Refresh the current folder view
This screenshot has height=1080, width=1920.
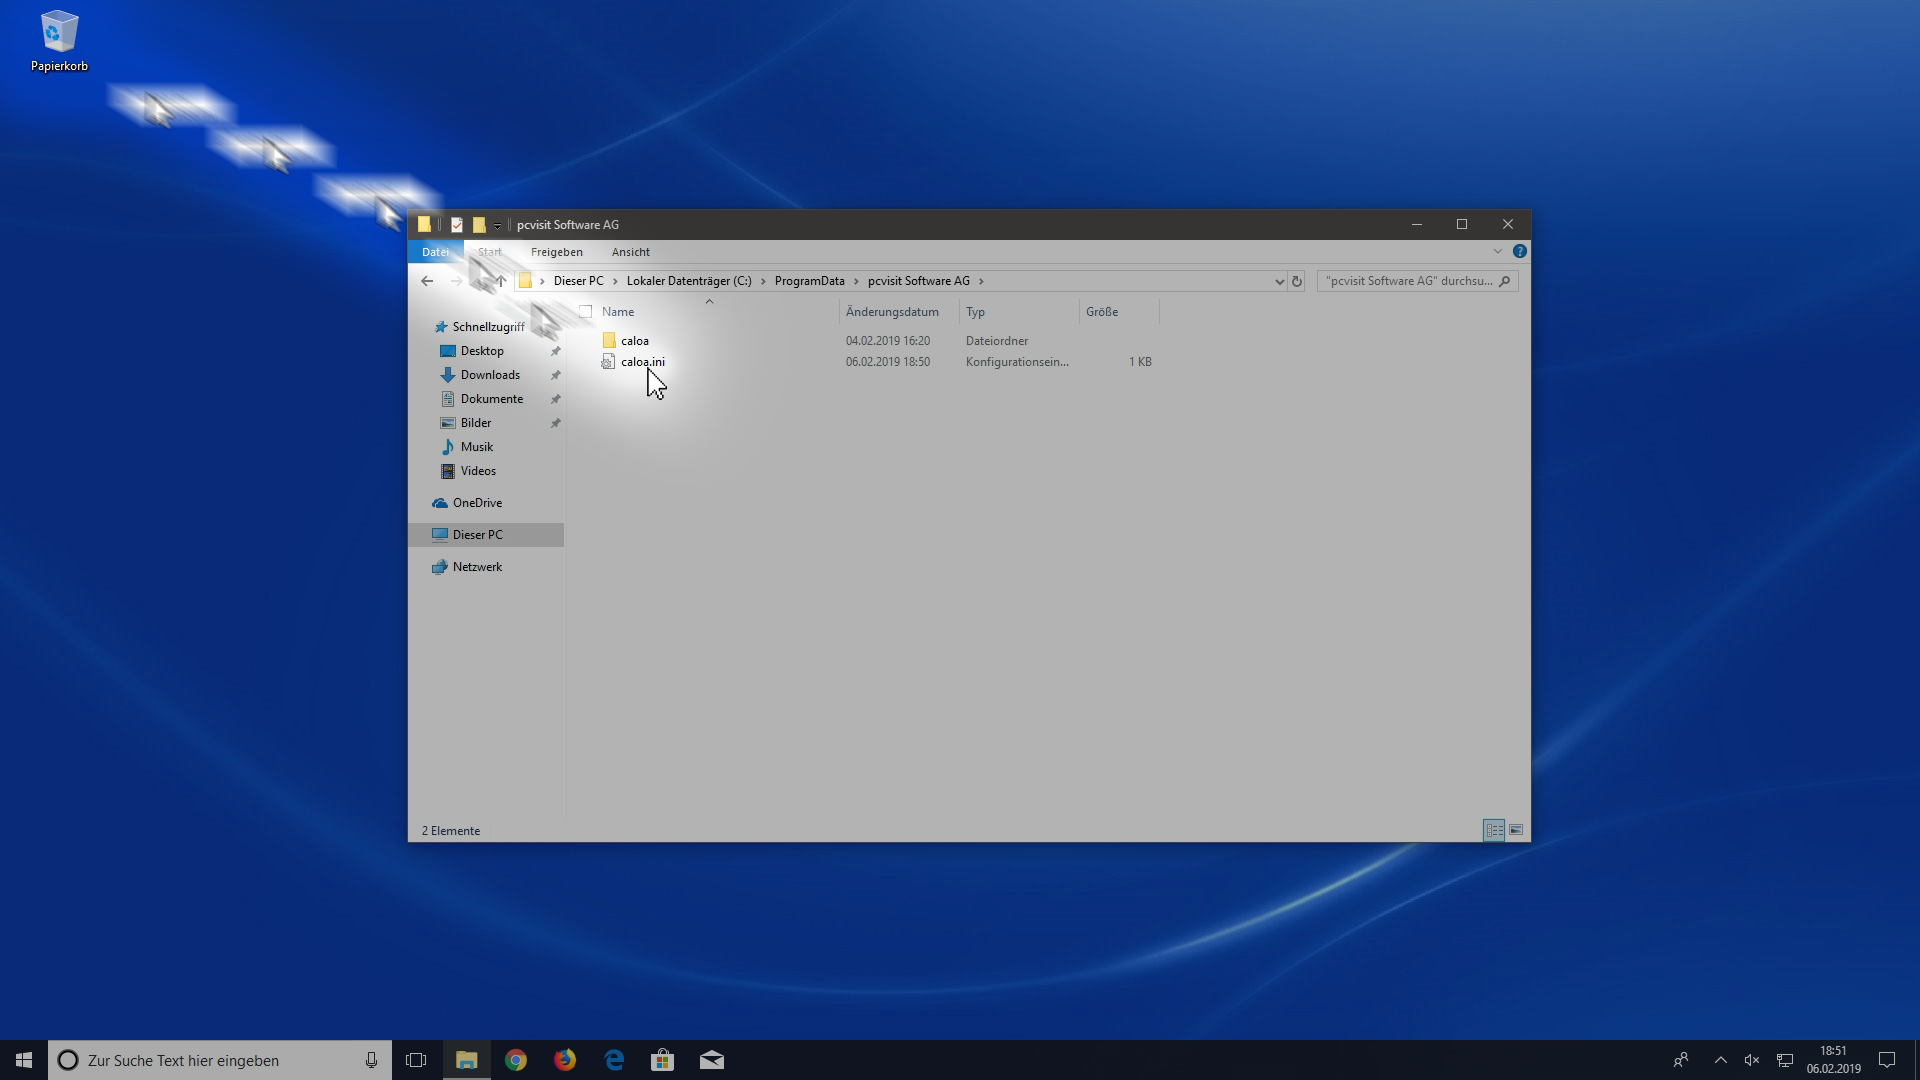click(1297, 281)
